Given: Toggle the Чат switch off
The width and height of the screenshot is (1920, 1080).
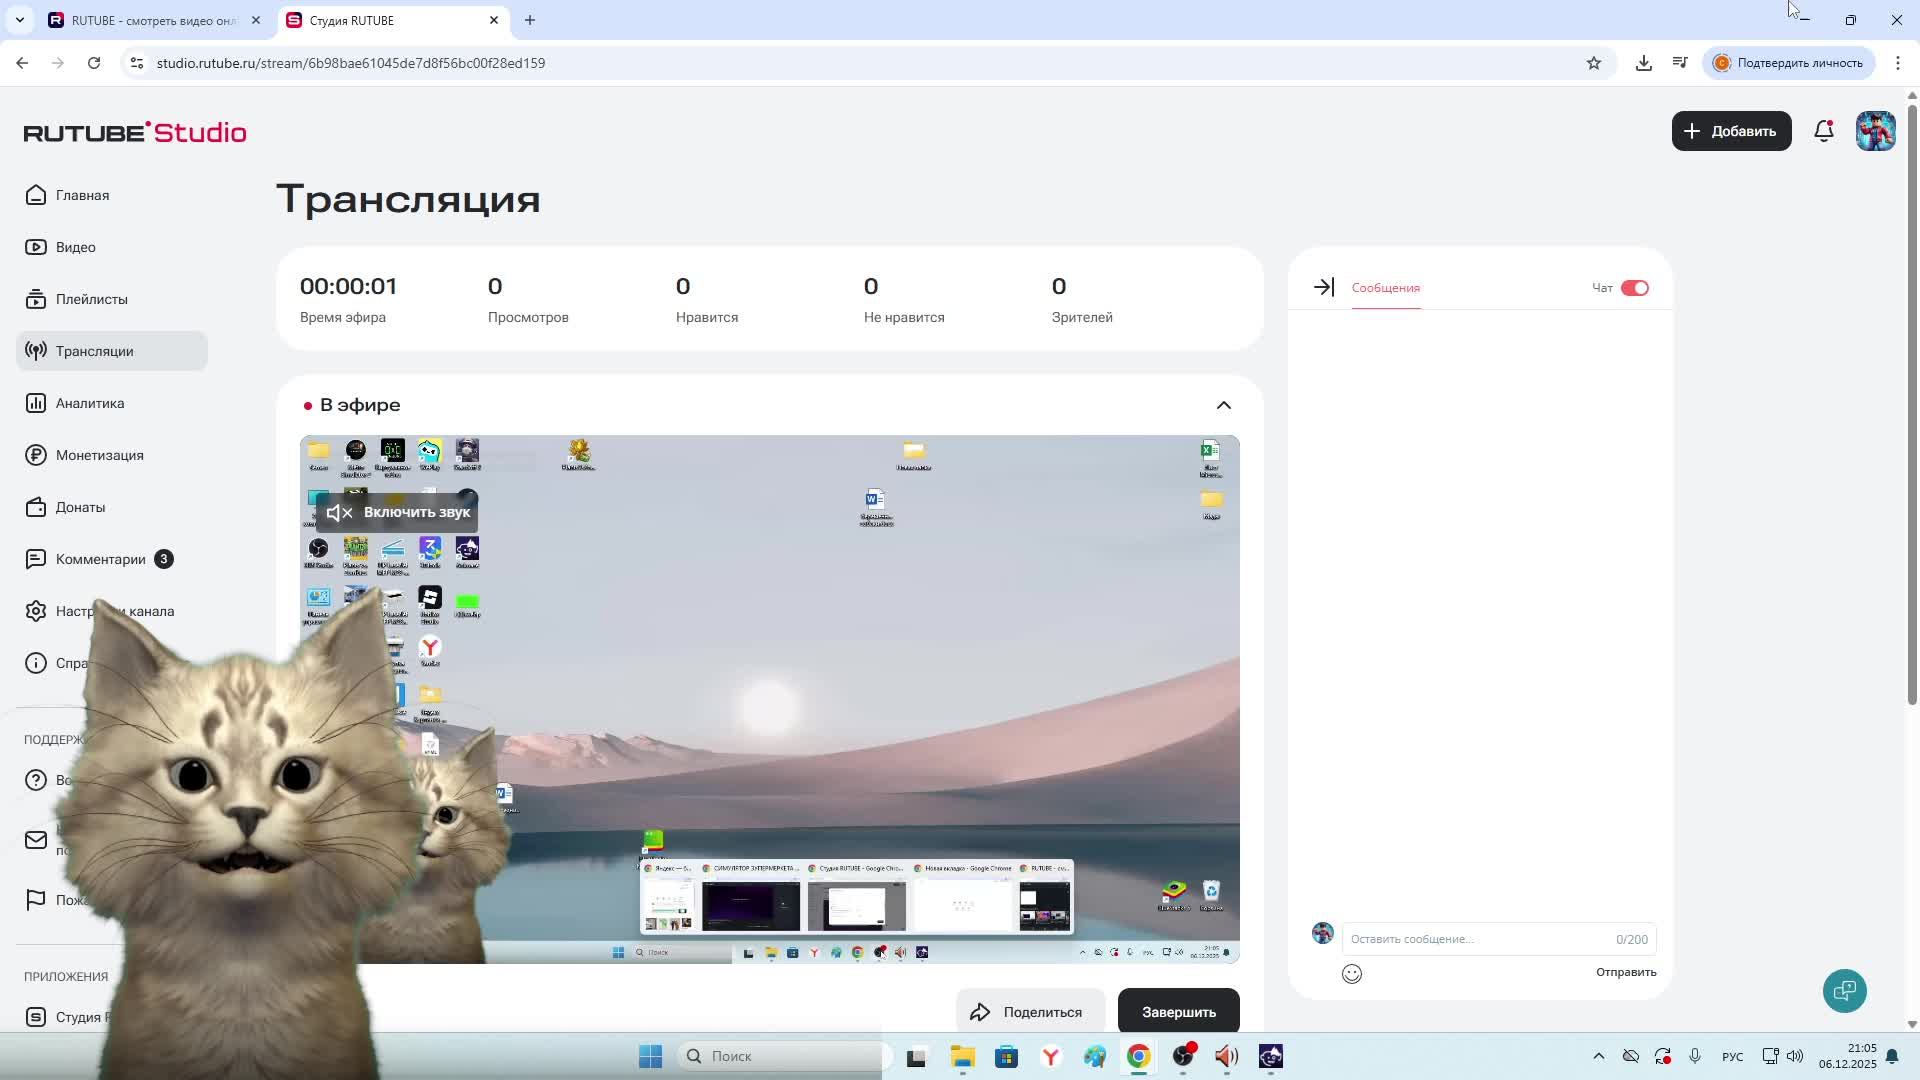Looking at the screenshot, I should 1634,288.
